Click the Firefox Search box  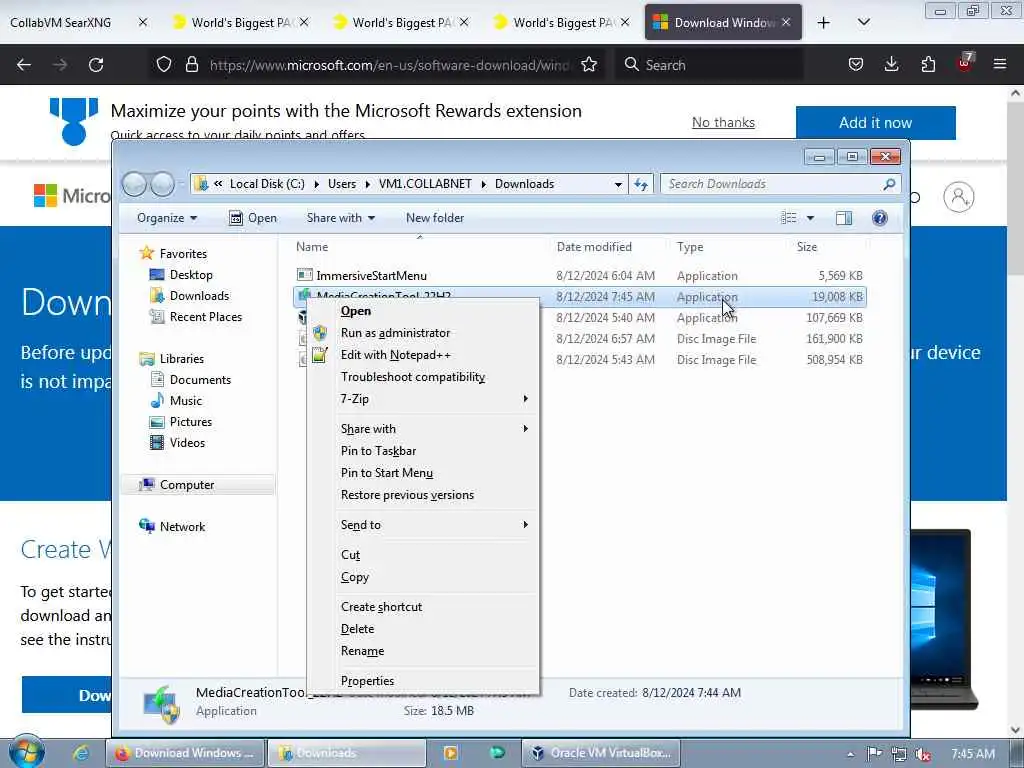point(709,65)
